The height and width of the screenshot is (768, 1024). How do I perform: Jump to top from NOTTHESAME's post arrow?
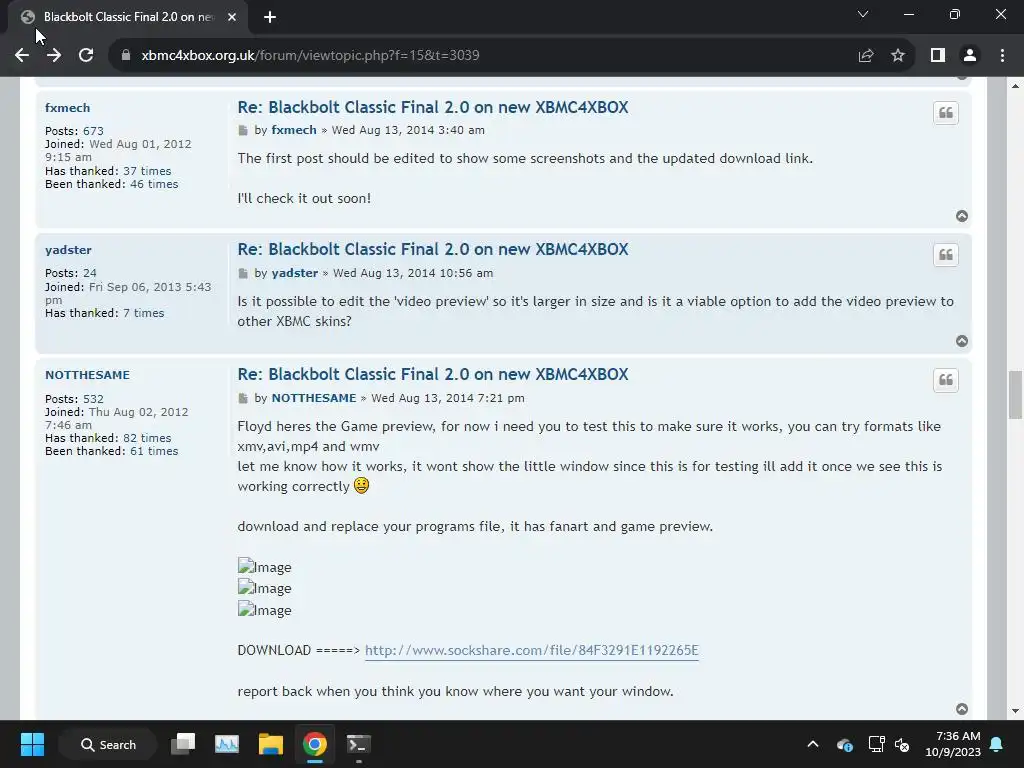point(961,709)
